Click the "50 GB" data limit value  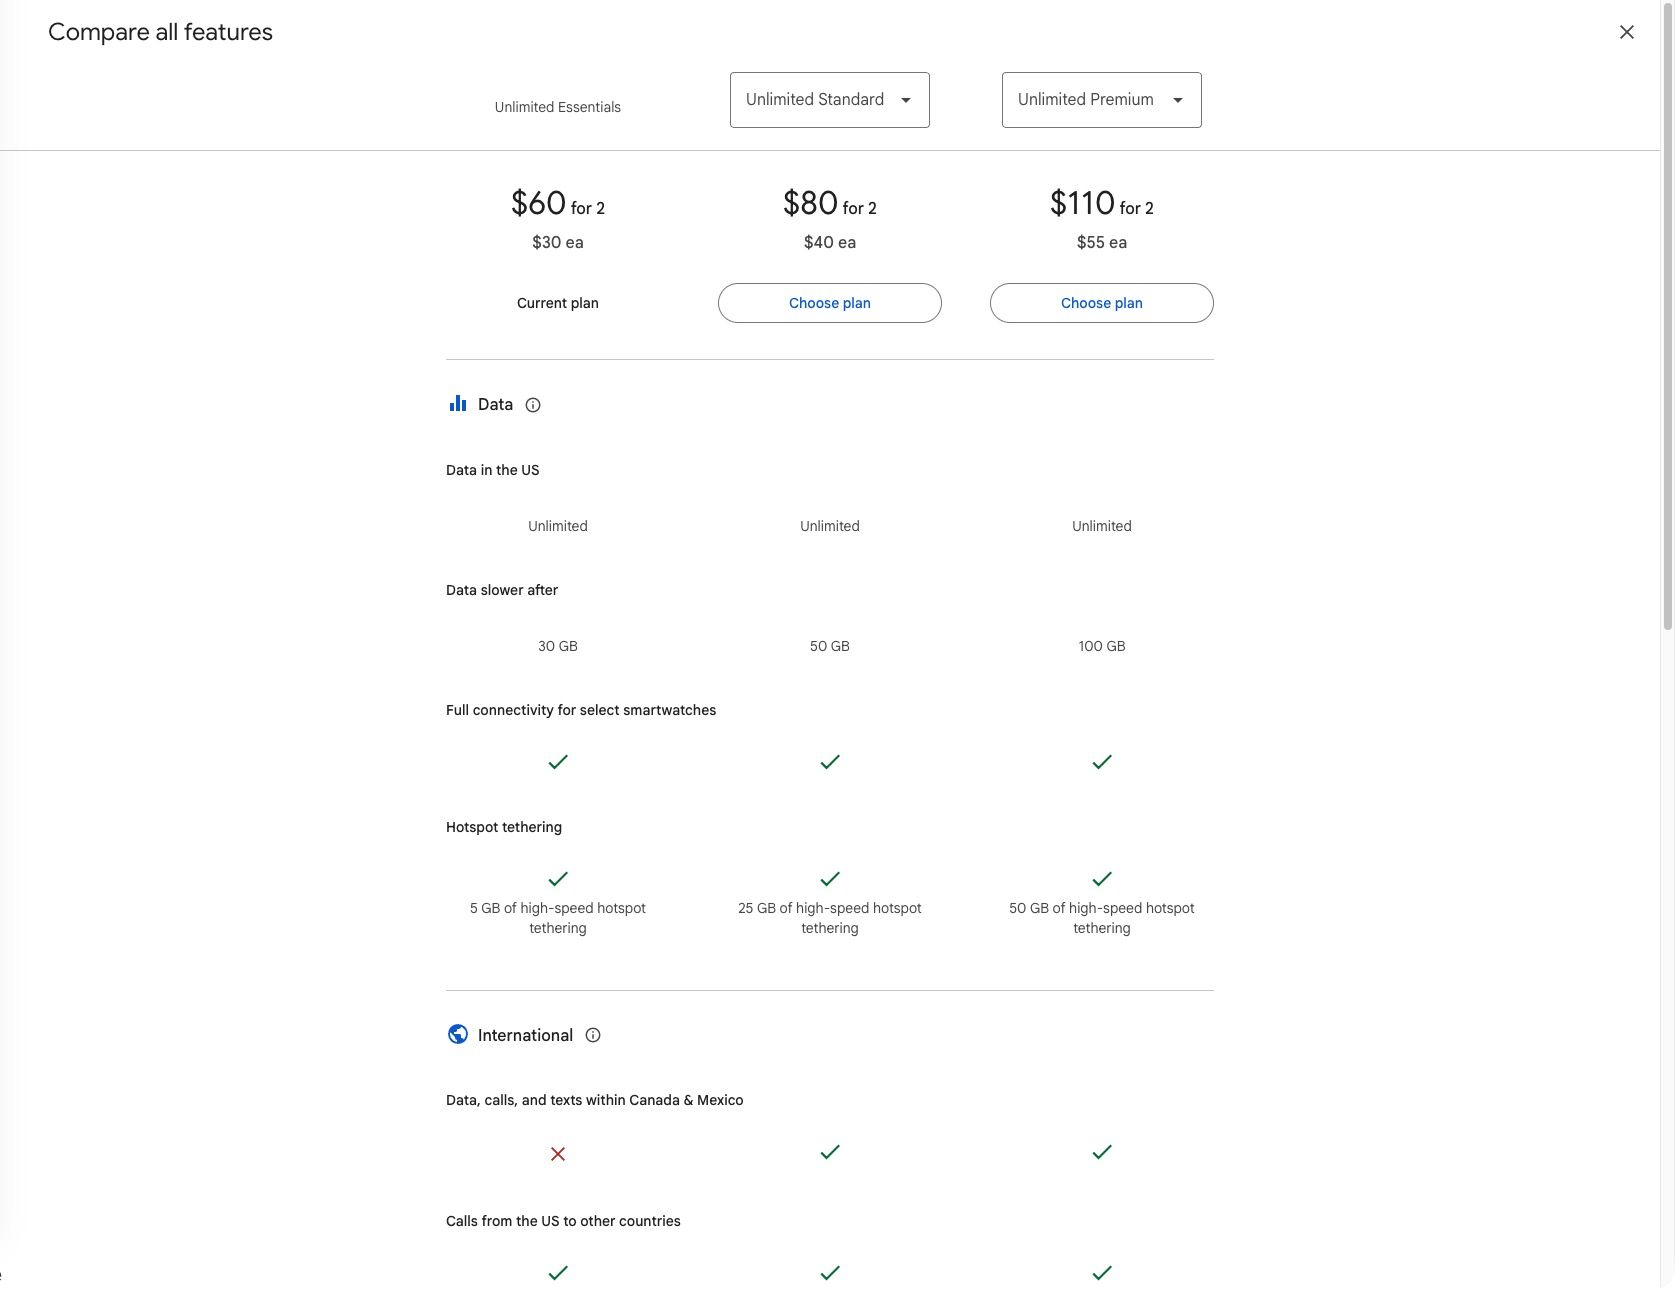[830, 646]
